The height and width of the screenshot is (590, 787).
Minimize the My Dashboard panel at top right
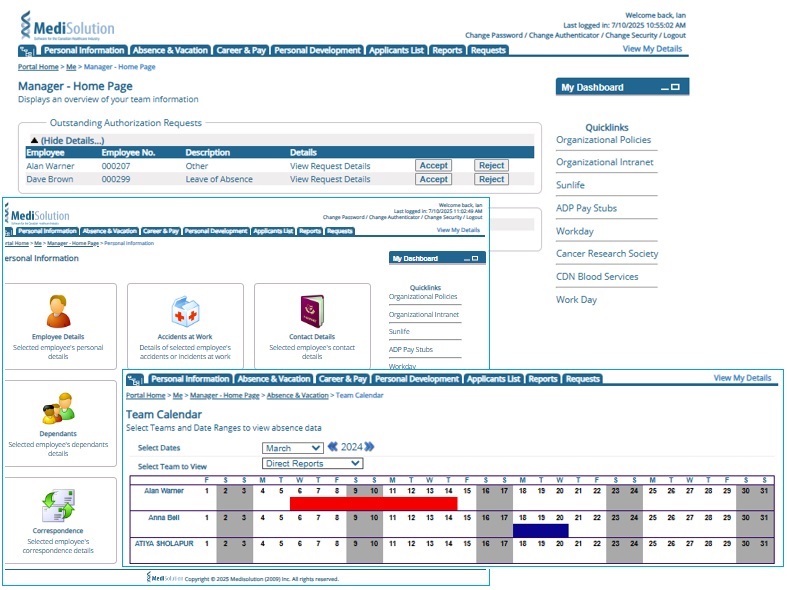(664, 88)
